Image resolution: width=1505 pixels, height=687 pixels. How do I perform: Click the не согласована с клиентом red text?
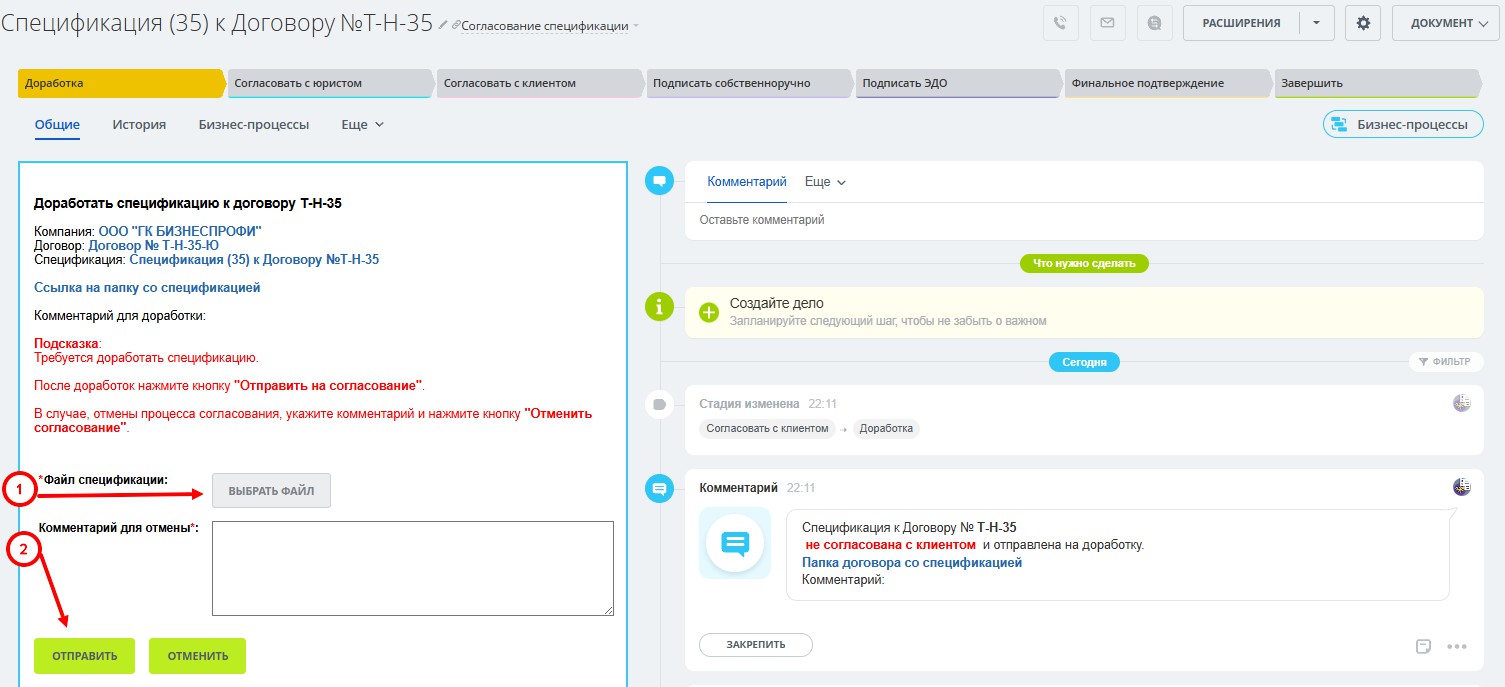tap(890, 545)
